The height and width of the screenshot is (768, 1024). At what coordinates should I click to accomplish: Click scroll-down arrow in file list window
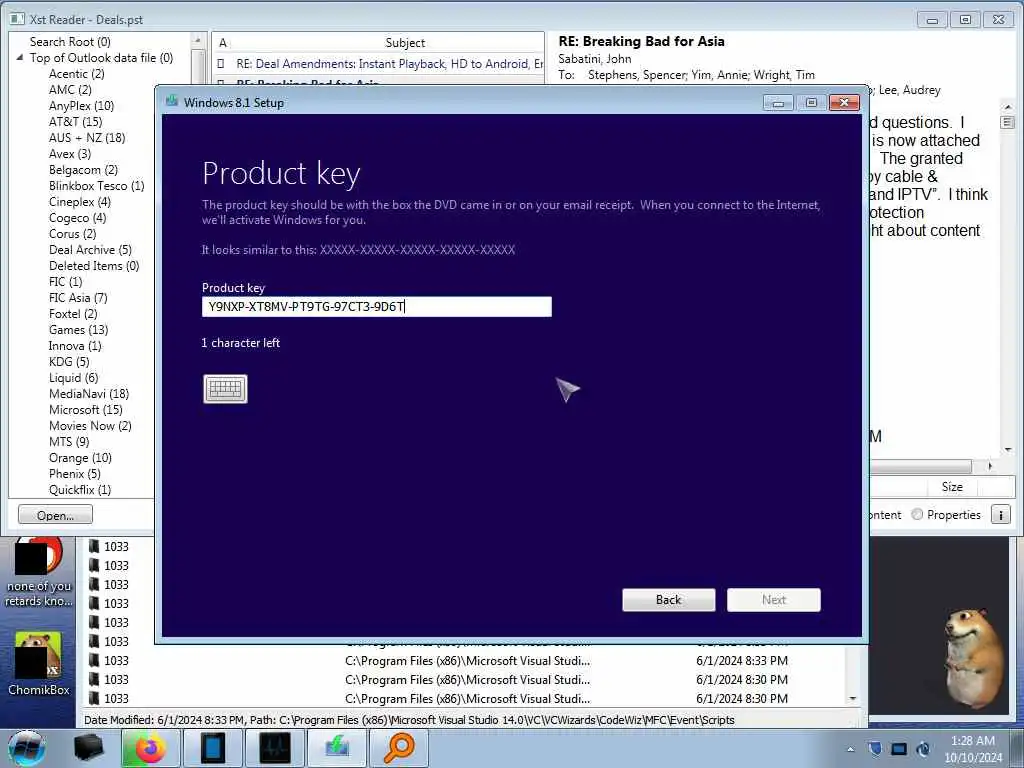pos(852,698)
